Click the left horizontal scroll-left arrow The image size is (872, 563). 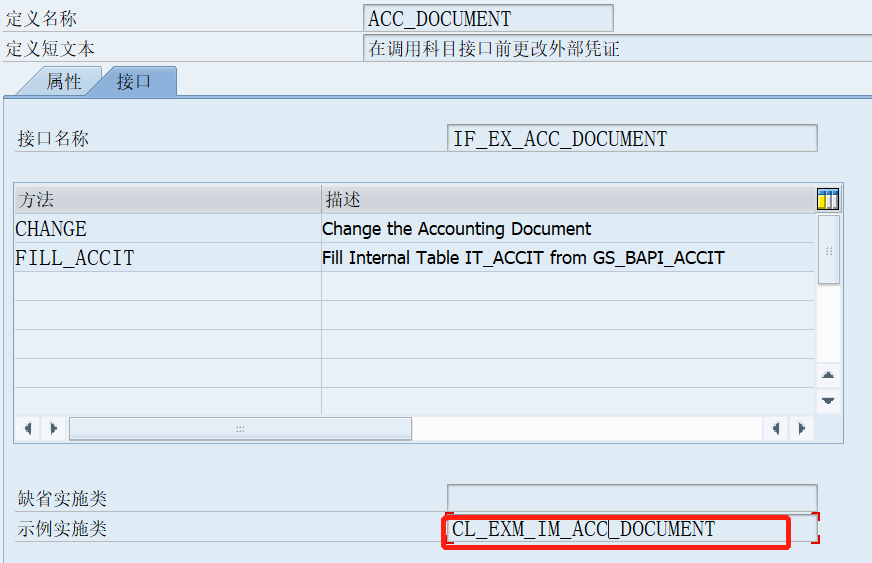[x=28, y=428]
